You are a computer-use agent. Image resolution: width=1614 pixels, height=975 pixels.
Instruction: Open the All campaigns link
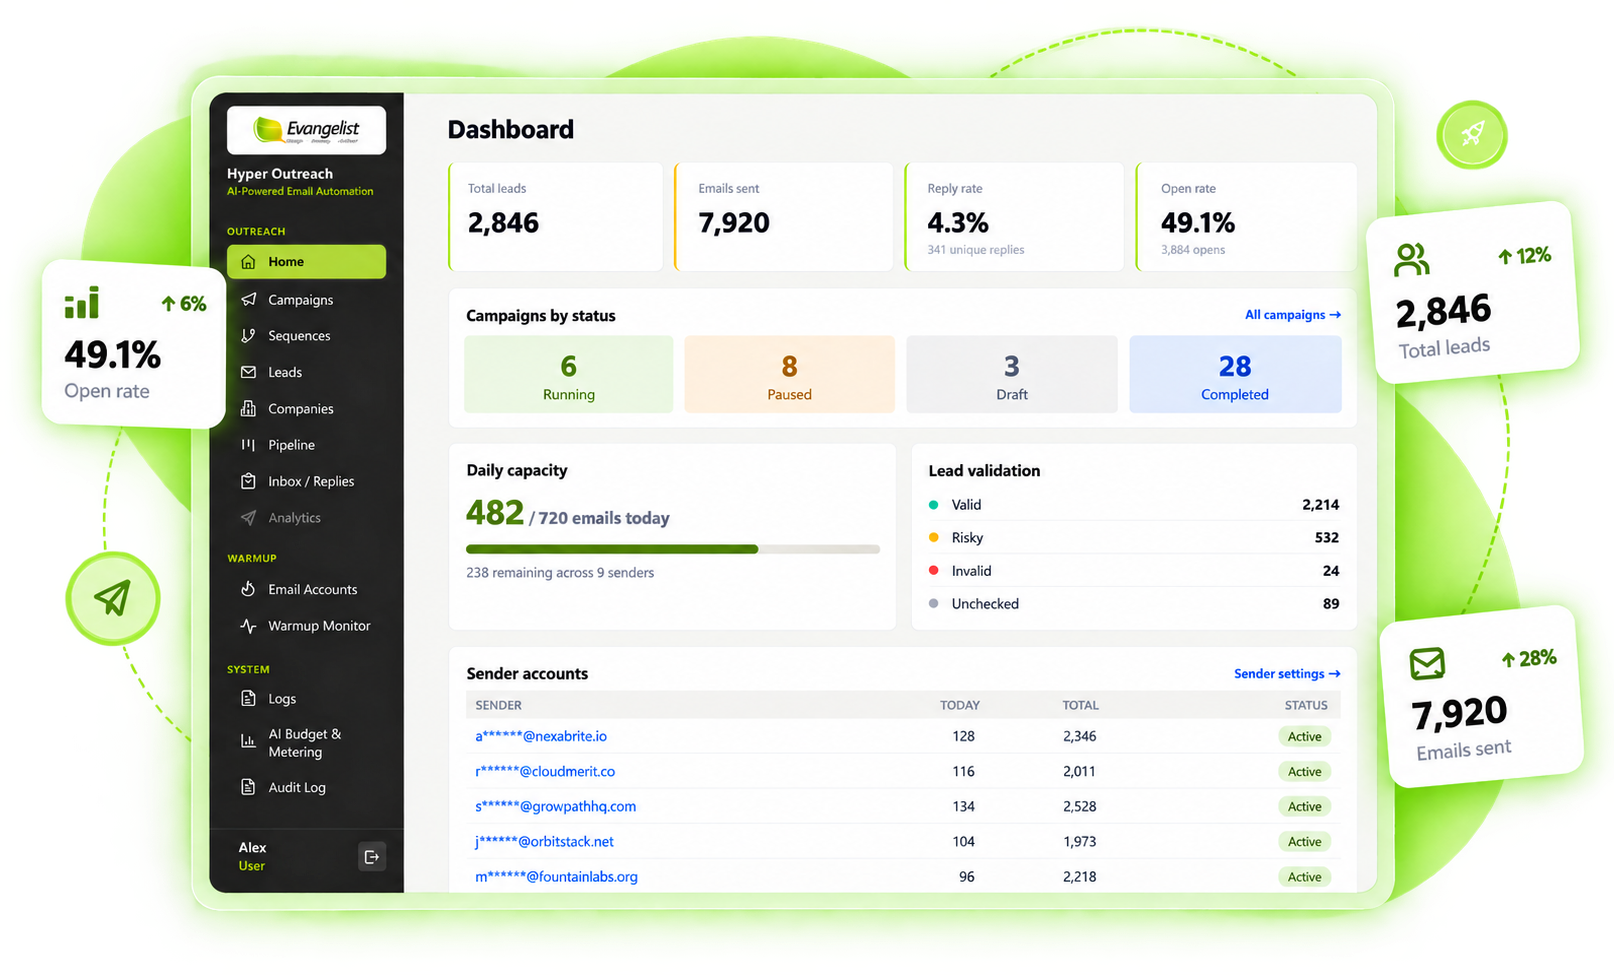point(1292,315)
